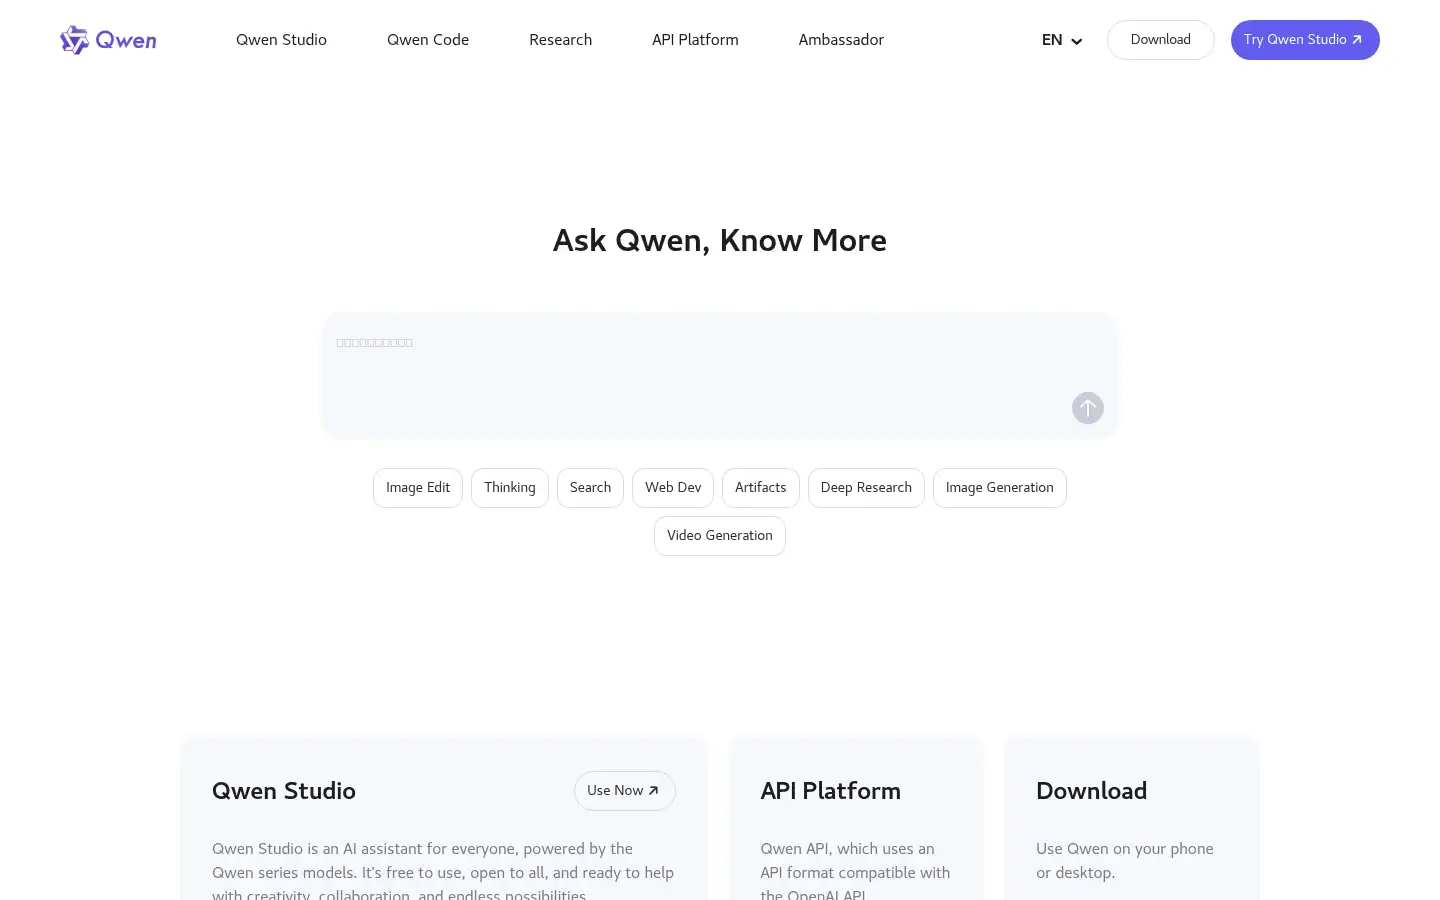The height and width of the screenshot is (900, 1440).
Task: Select the Image Generation chip
Action: [x=1000, y=488]
